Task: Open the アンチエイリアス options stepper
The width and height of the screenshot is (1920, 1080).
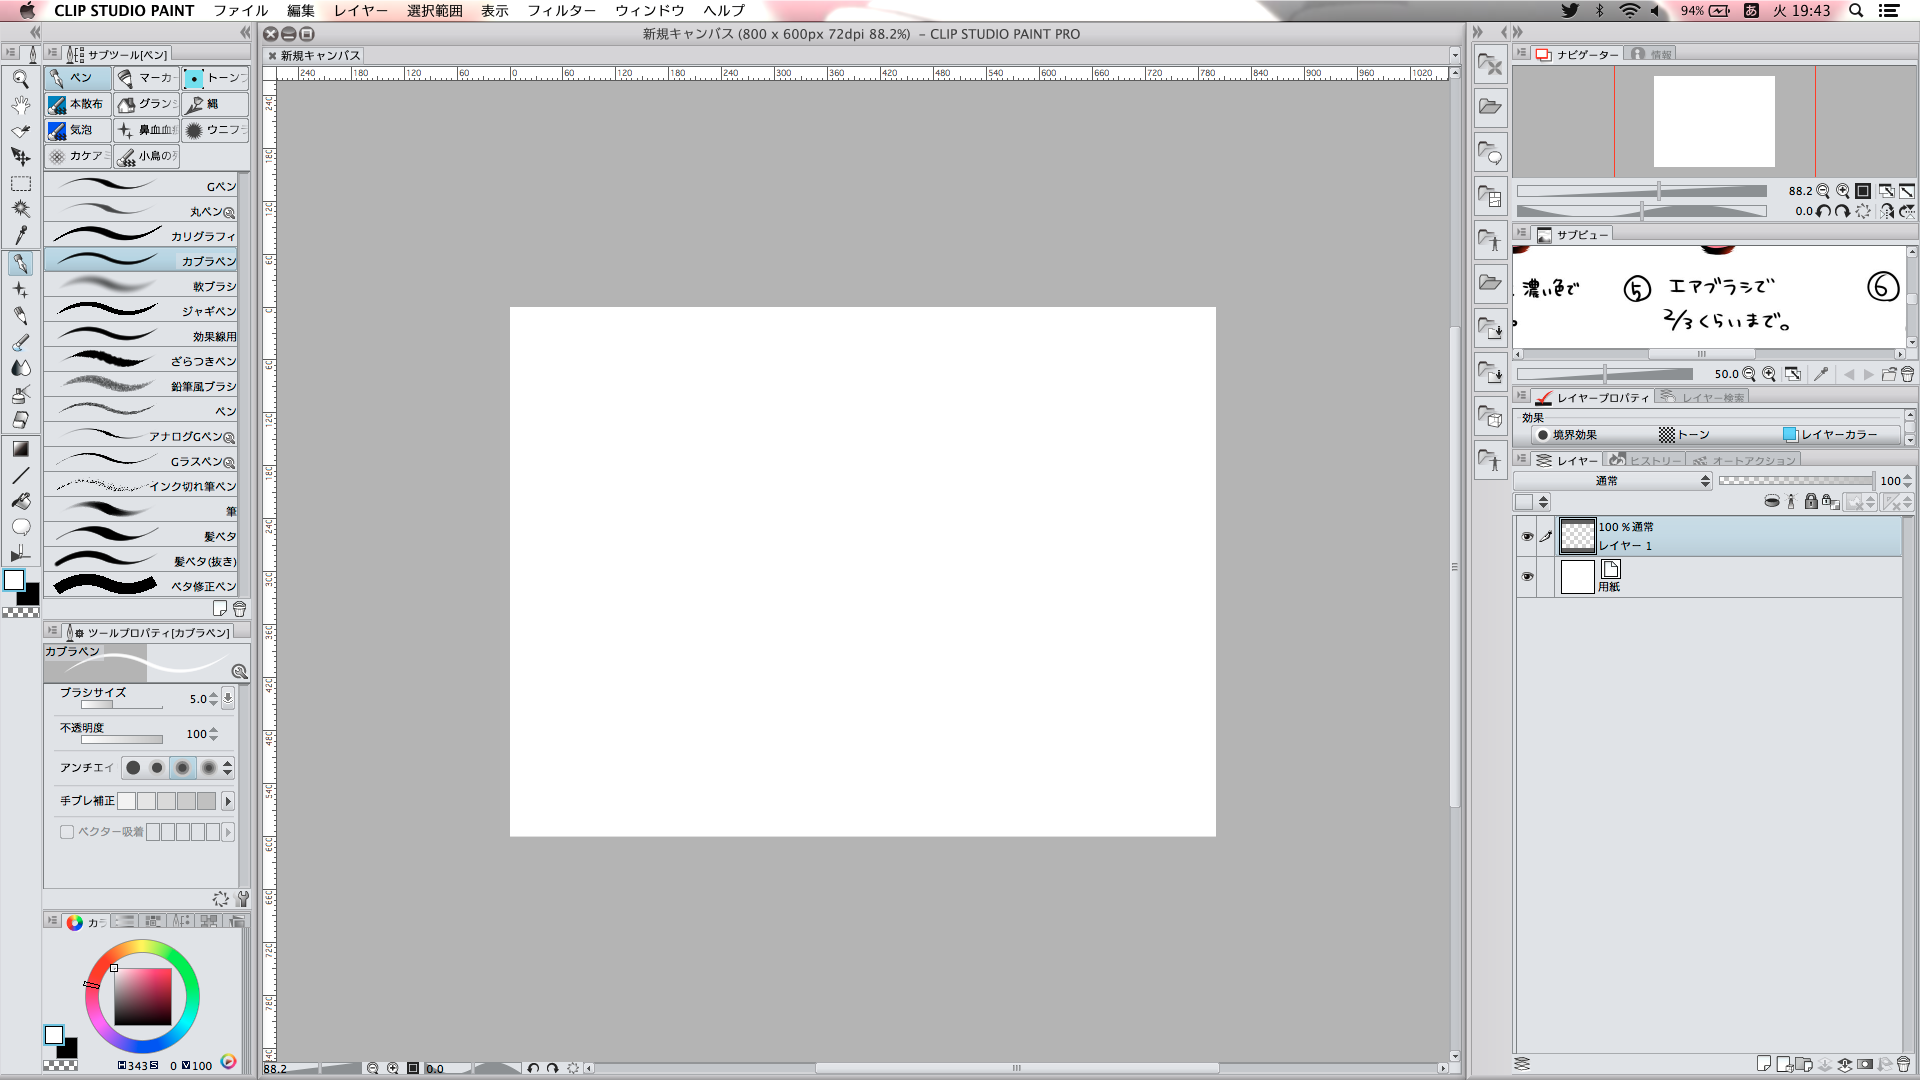Action: (228, 768)
